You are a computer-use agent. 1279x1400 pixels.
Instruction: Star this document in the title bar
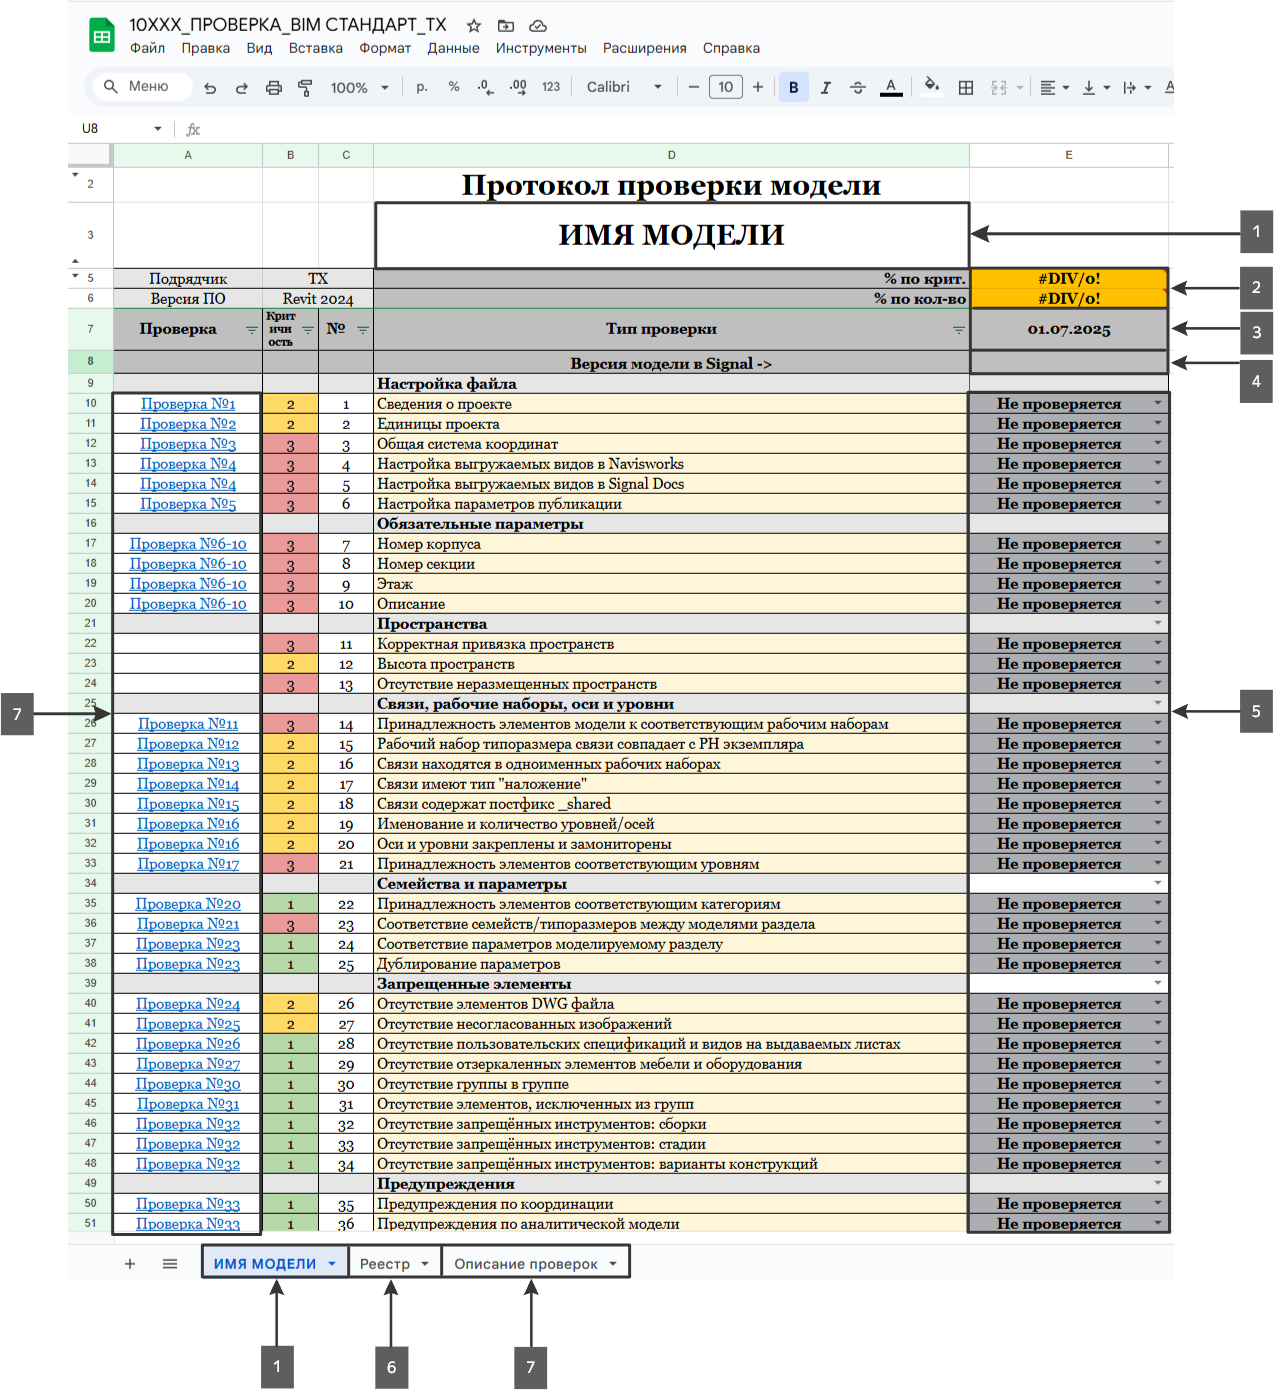pos(474,25)
